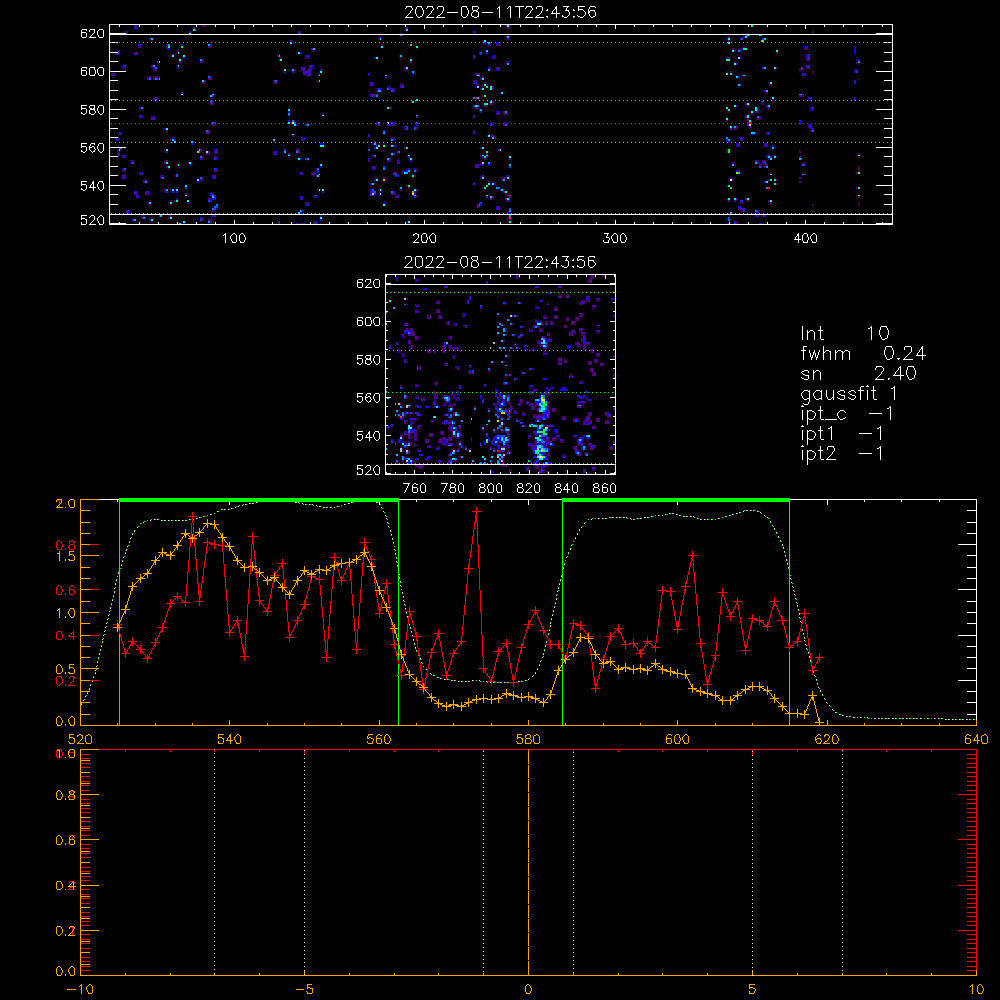
Task: Click the orange 2.0 y-axis label on profile plot
Action: click(x=66, y=504)
